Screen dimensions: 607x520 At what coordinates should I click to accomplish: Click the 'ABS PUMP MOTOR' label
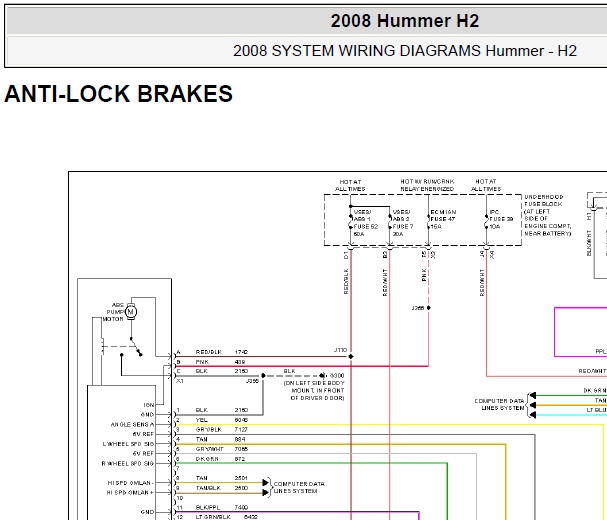pos(115,312)
